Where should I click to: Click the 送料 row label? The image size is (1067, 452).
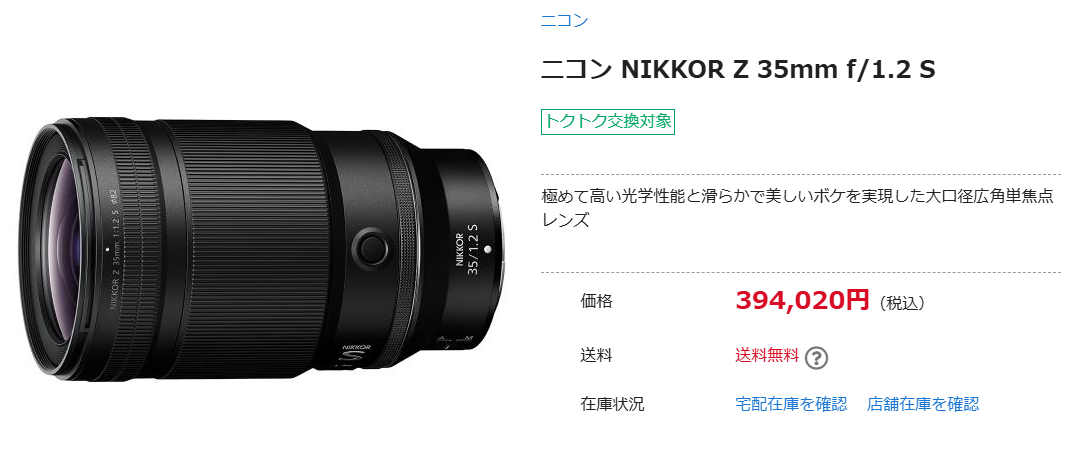(x=596, y=355)
